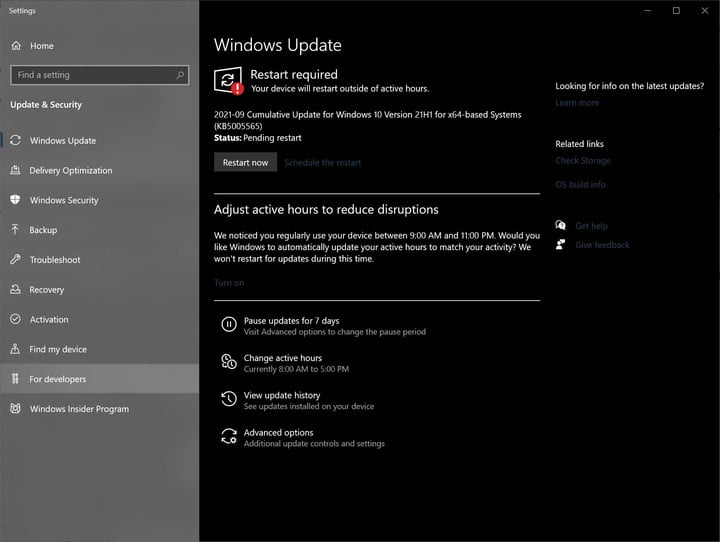Click the Delivery Optimization icon
The height and width of the screenshot is (542, 720).
click(x=15, y=170)
